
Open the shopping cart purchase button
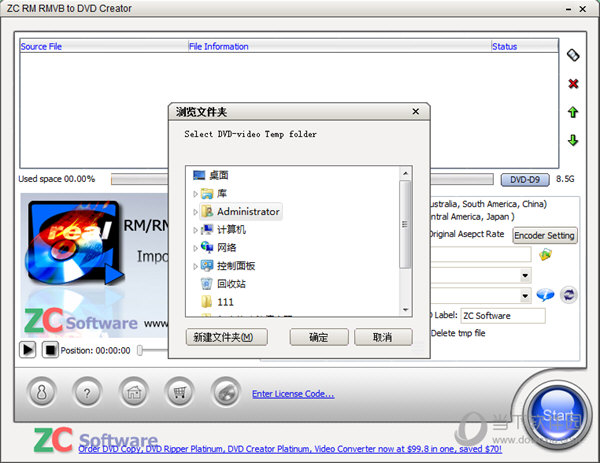tap(179, 392)
